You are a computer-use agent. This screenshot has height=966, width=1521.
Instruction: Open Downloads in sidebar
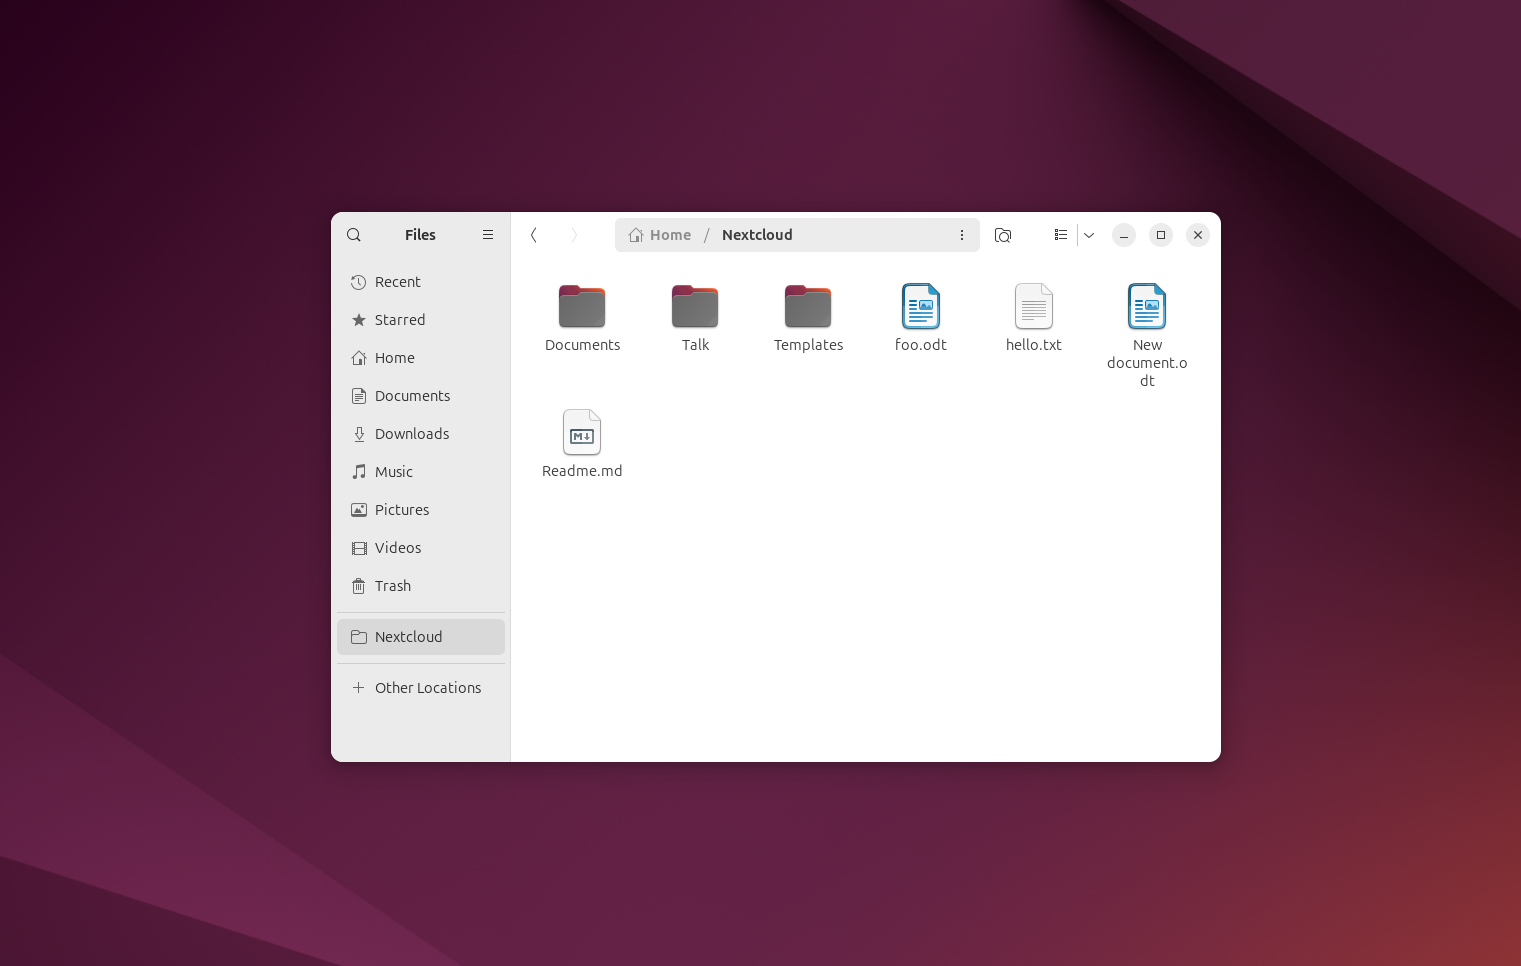point(421,434)
